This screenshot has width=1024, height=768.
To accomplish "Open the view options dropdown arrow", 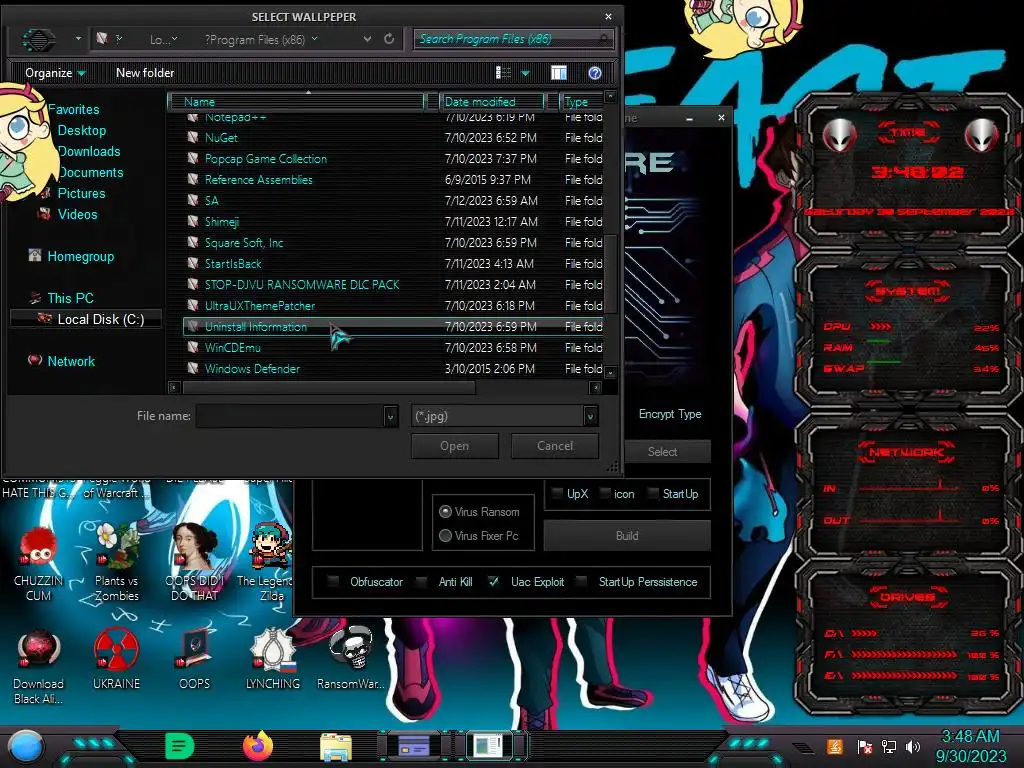I will point(525,73).
